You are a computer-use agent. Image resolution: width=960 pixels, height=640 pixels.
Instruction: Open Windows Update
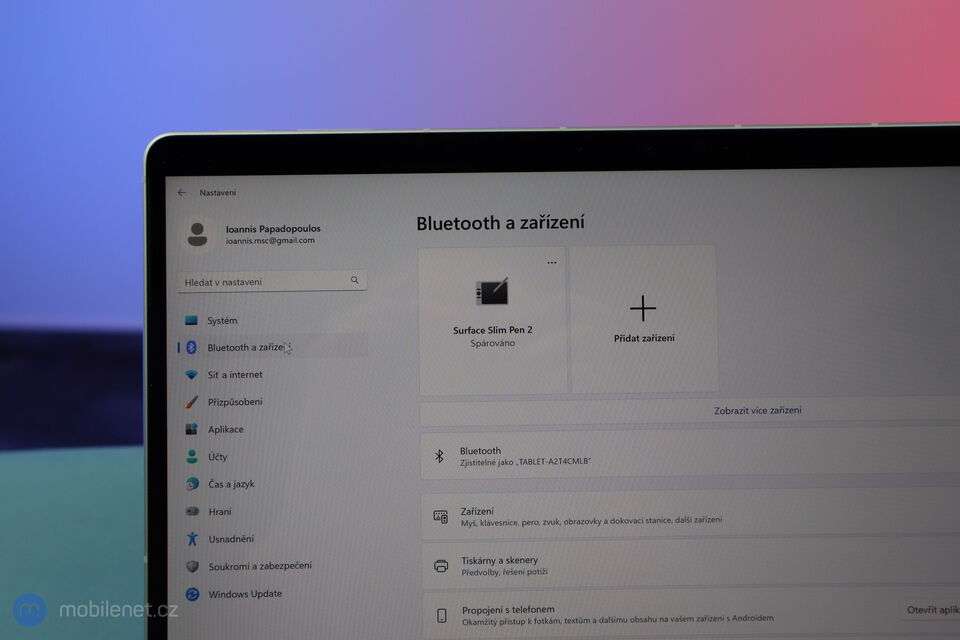[x=245, y=594]
